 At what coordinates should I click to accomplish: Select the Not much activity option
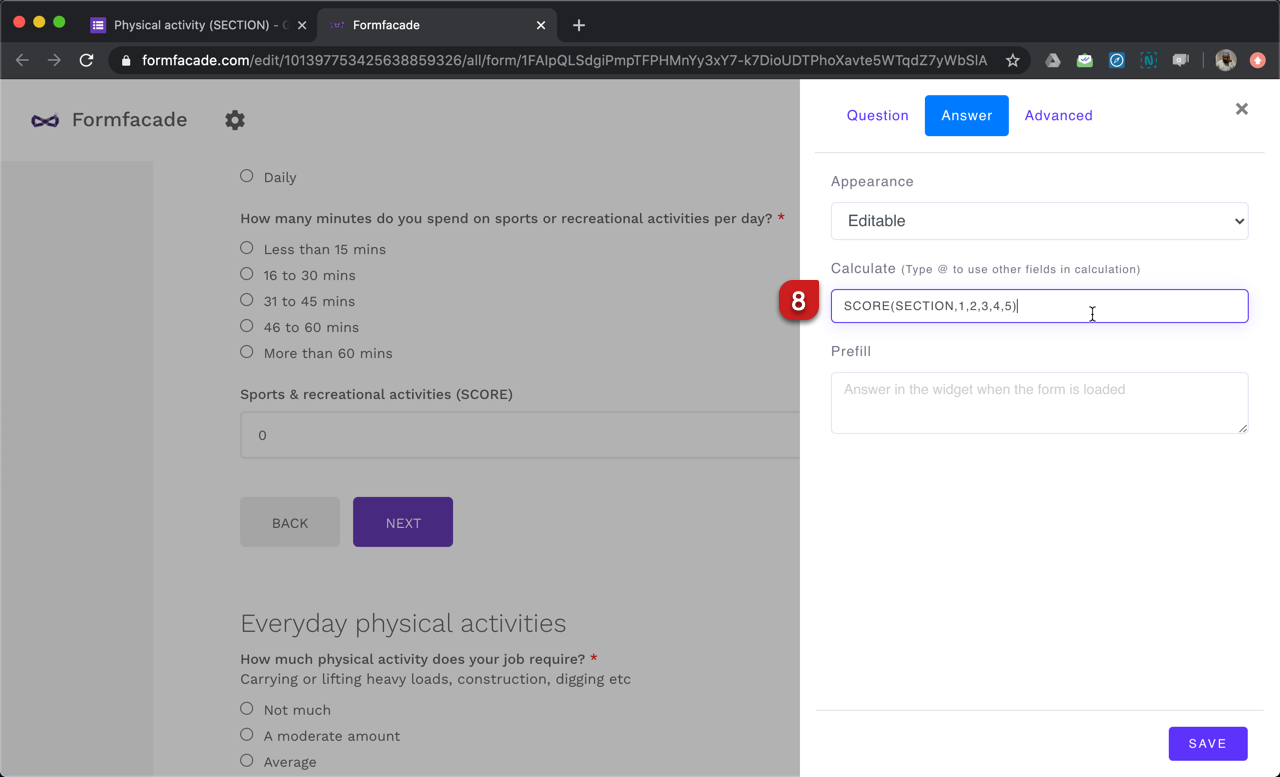(x=246, y=708)
